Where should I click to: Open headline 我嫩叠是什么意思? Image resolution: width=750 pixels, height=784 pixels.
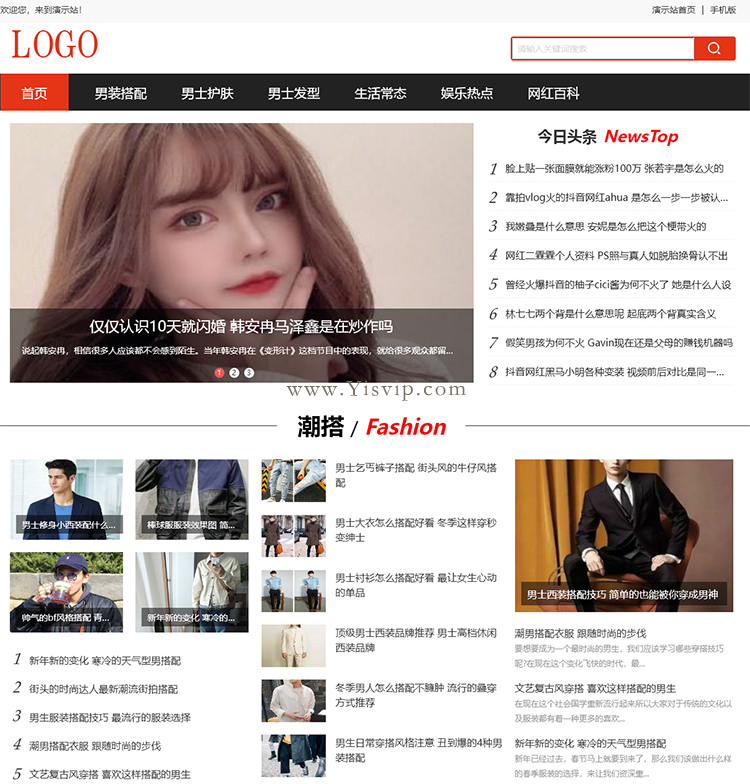tap(605, 227)
